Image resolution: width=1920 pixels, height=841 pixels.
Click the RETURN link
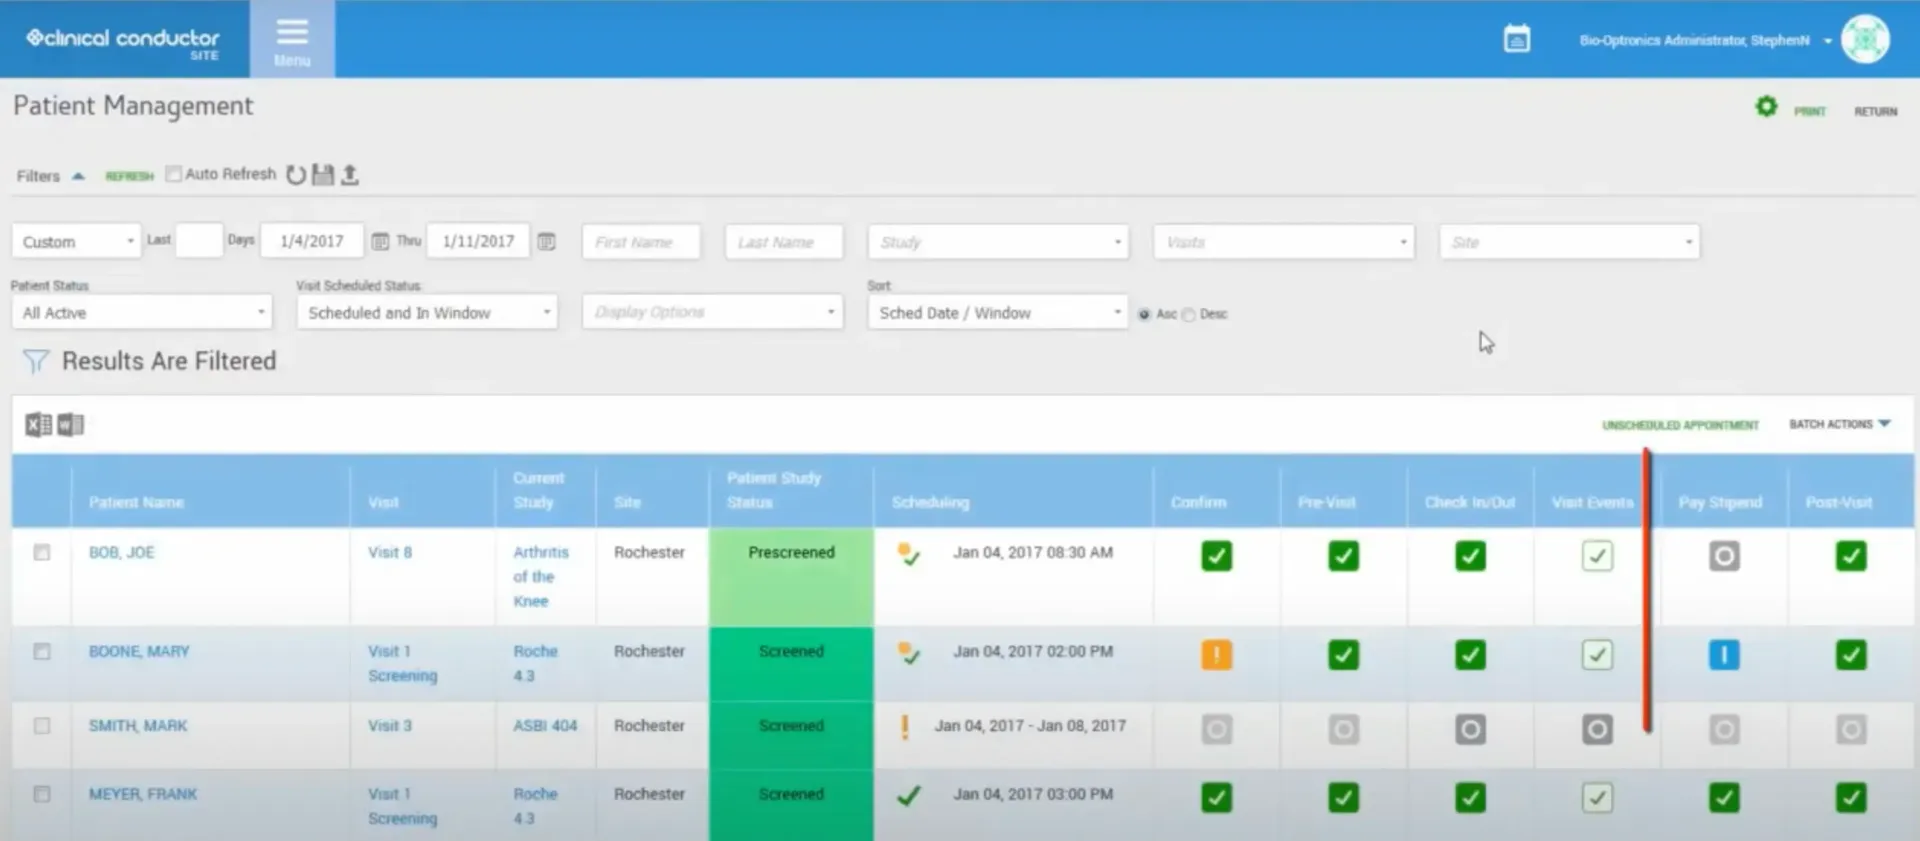pos(1875,111)
